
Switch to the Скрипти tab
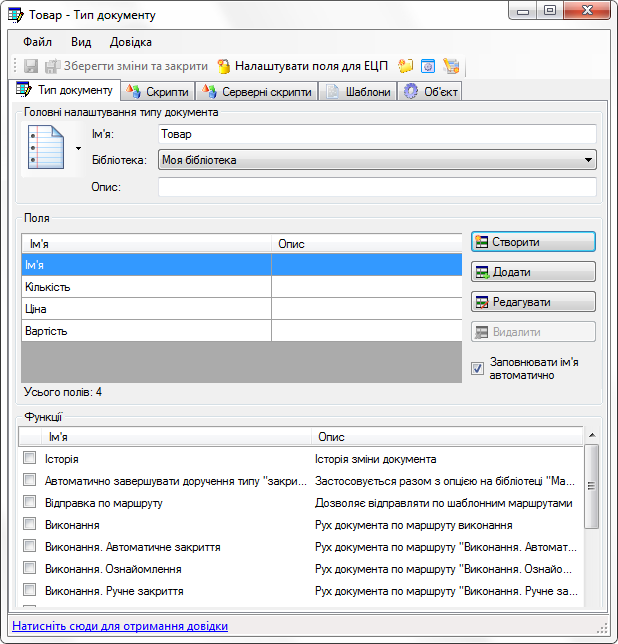click(157, 92)
